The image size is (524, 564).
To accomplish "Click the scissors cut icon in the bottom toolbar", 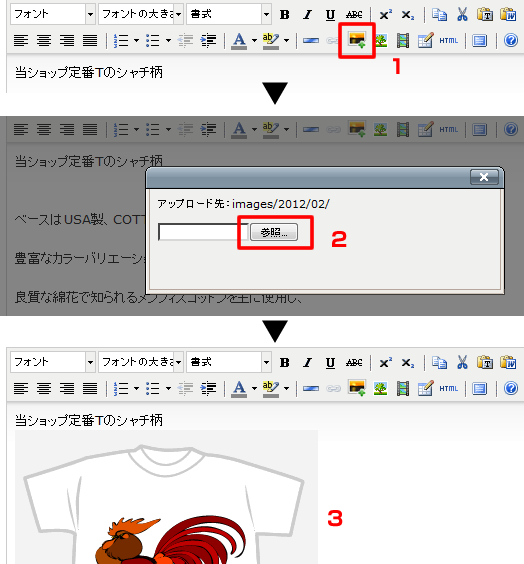I will pyautogui.click(x=462, y=363).
